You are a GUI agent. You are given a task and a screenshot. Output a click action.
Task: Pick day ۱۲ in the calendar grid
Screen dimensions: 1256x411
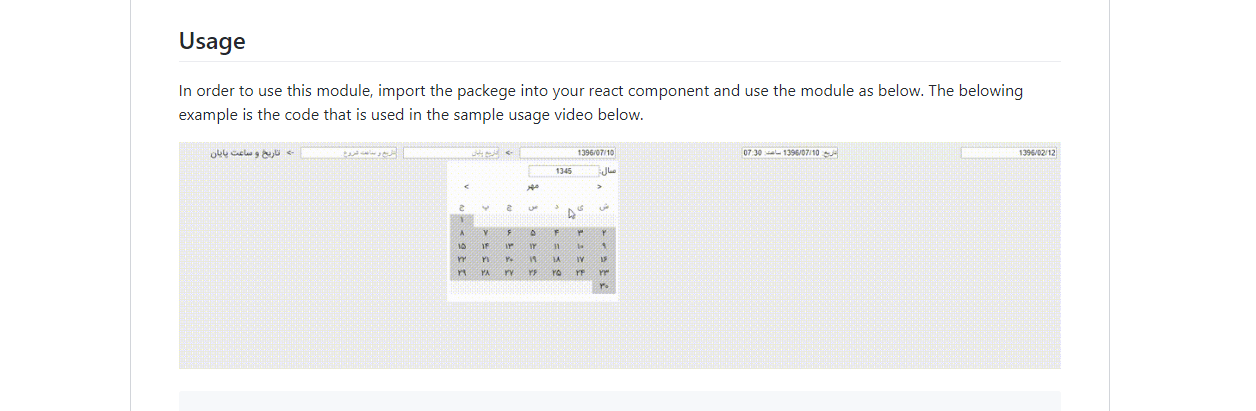pyautogui.click(x=533, y=245)
